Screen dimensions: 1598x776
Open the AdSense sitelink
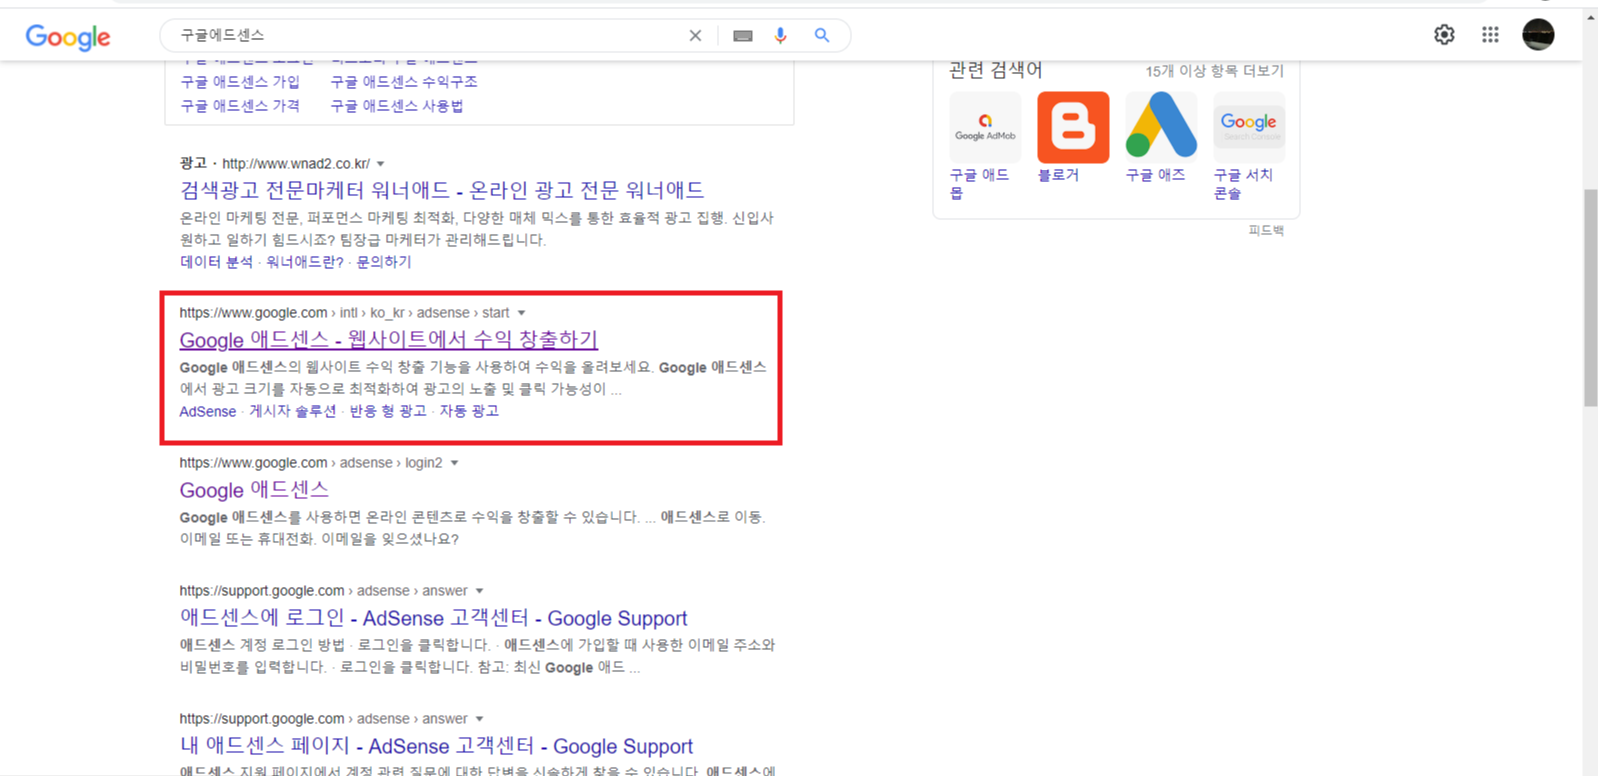coord(208,412)
